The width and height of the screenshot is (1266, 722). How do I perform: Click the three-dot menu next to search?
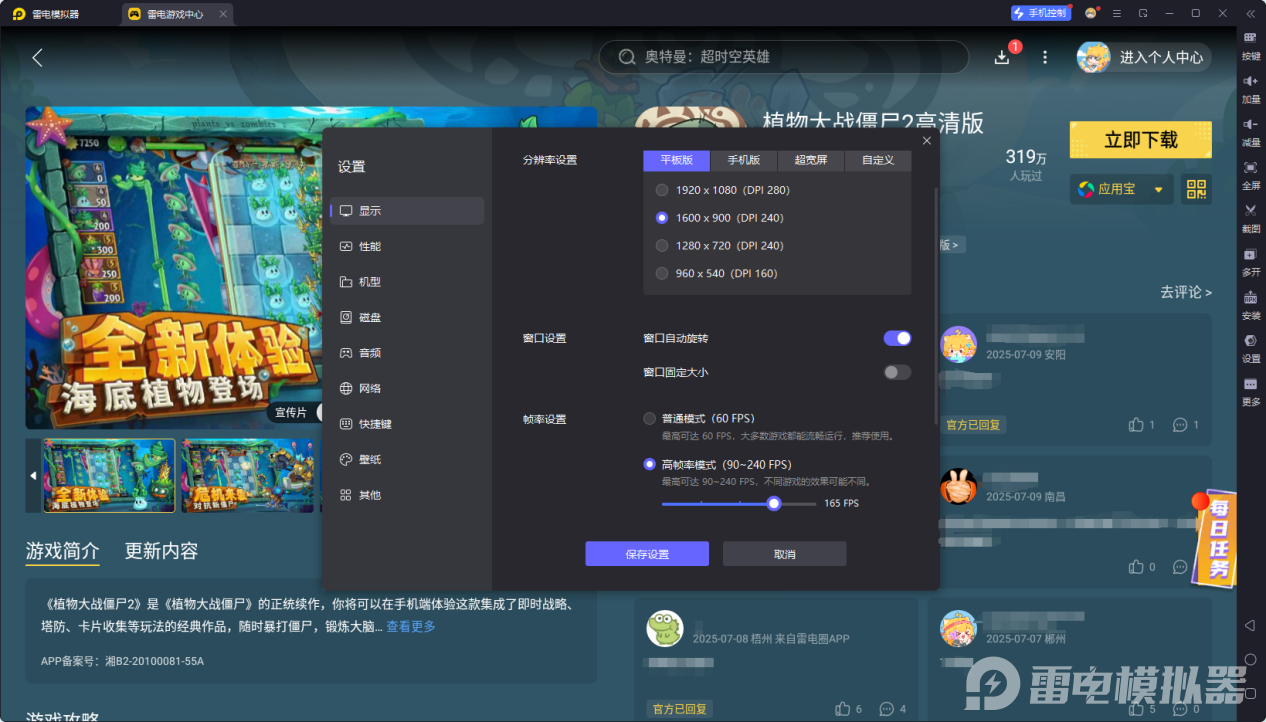click(x=1044, y=57)
